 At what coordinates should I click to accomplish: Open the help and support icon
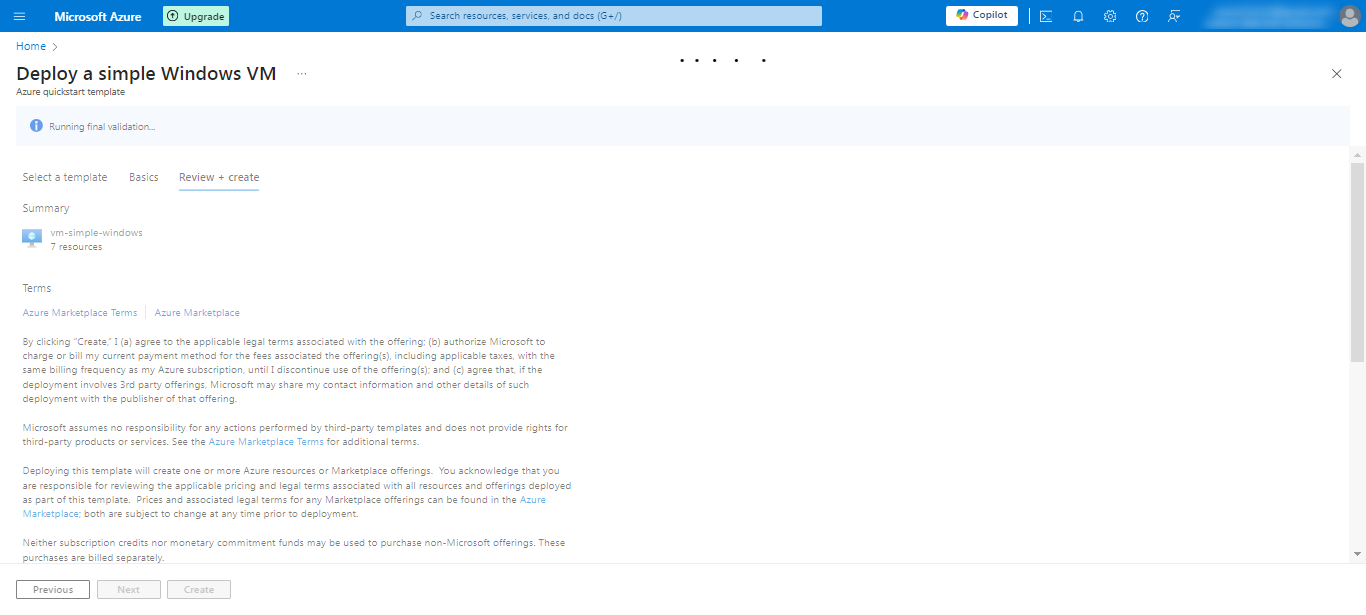tap(1142, 16)
